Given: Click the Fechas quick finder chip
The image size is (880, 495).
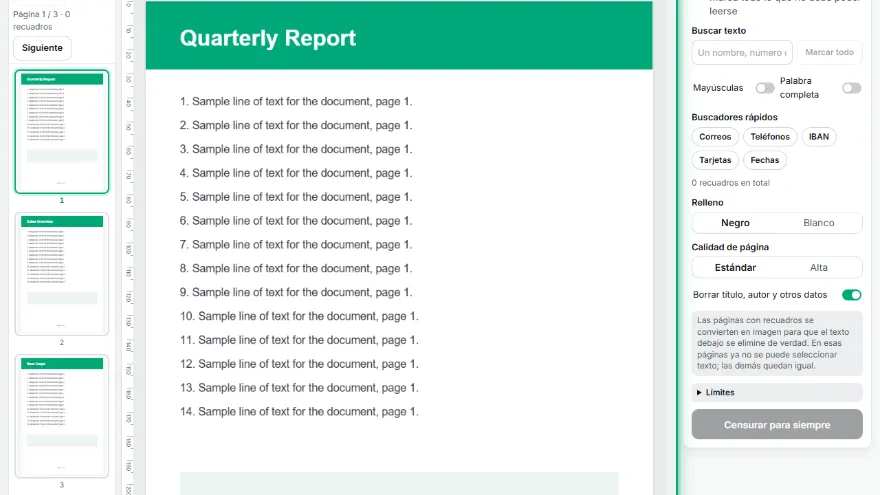Looking at the screenshot, I should click(764, 160).
